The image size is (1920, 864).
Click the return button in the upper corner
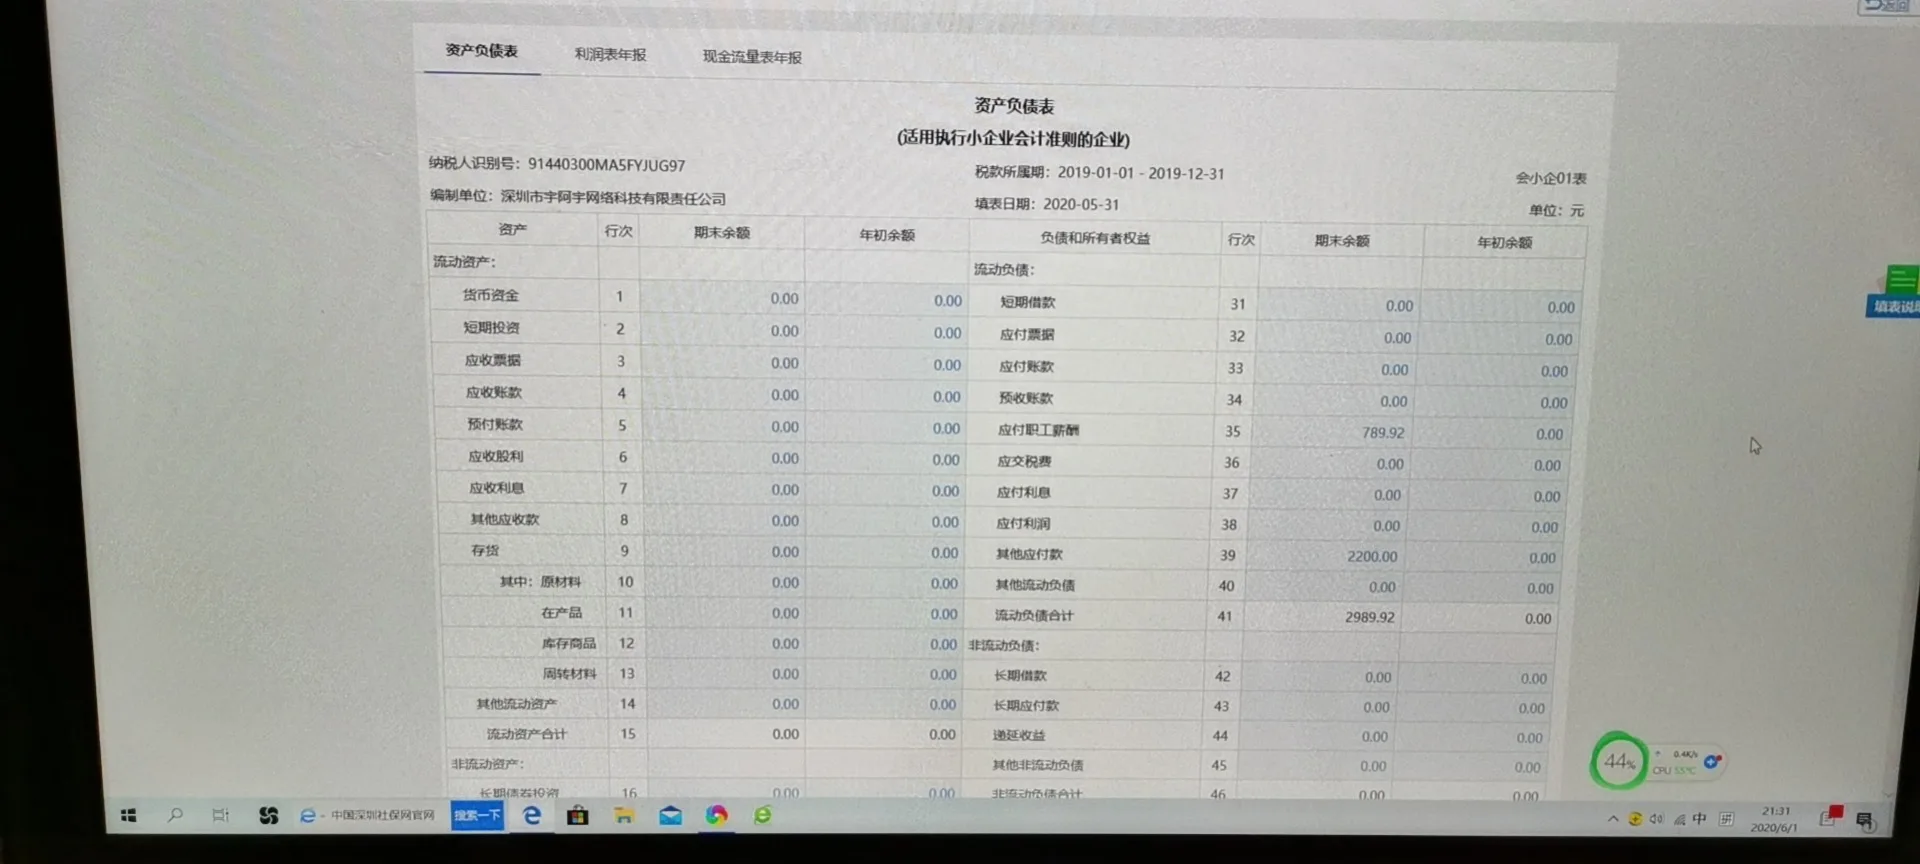point(1886,6)
